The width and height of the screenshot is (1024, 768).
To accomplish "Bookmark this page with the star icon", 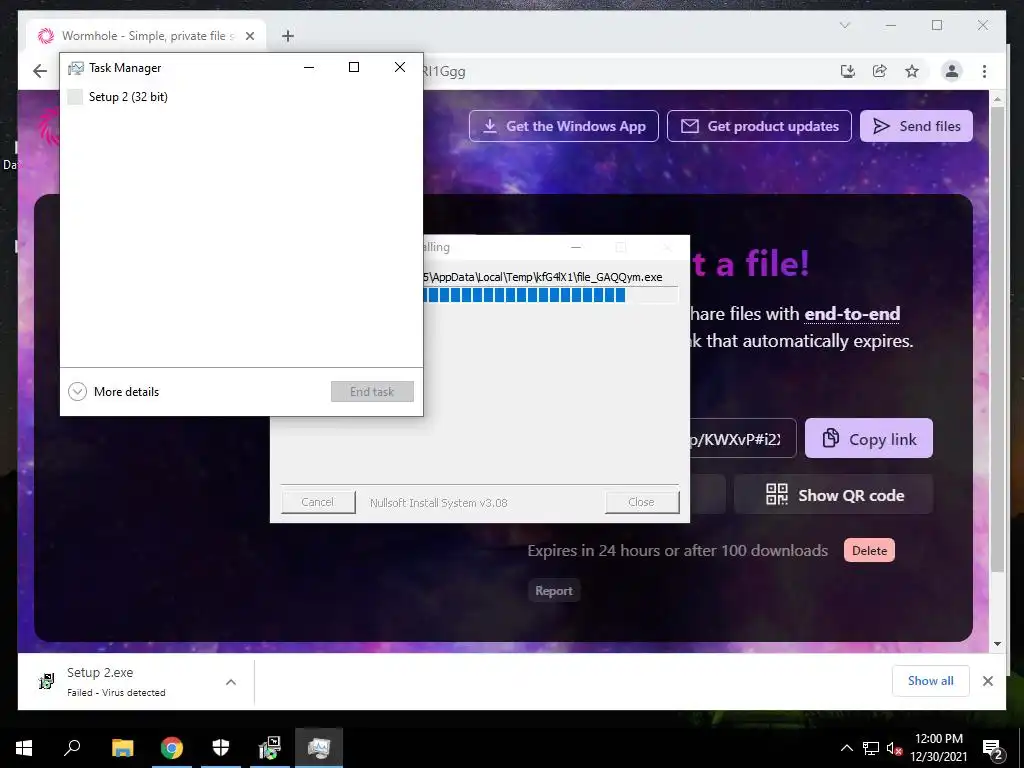I will click(912, 71).
